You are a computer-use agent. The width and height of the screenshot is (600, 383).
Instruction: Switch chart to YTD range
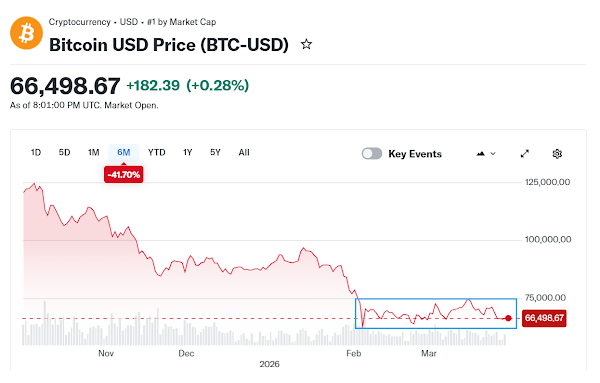[157, 153]
